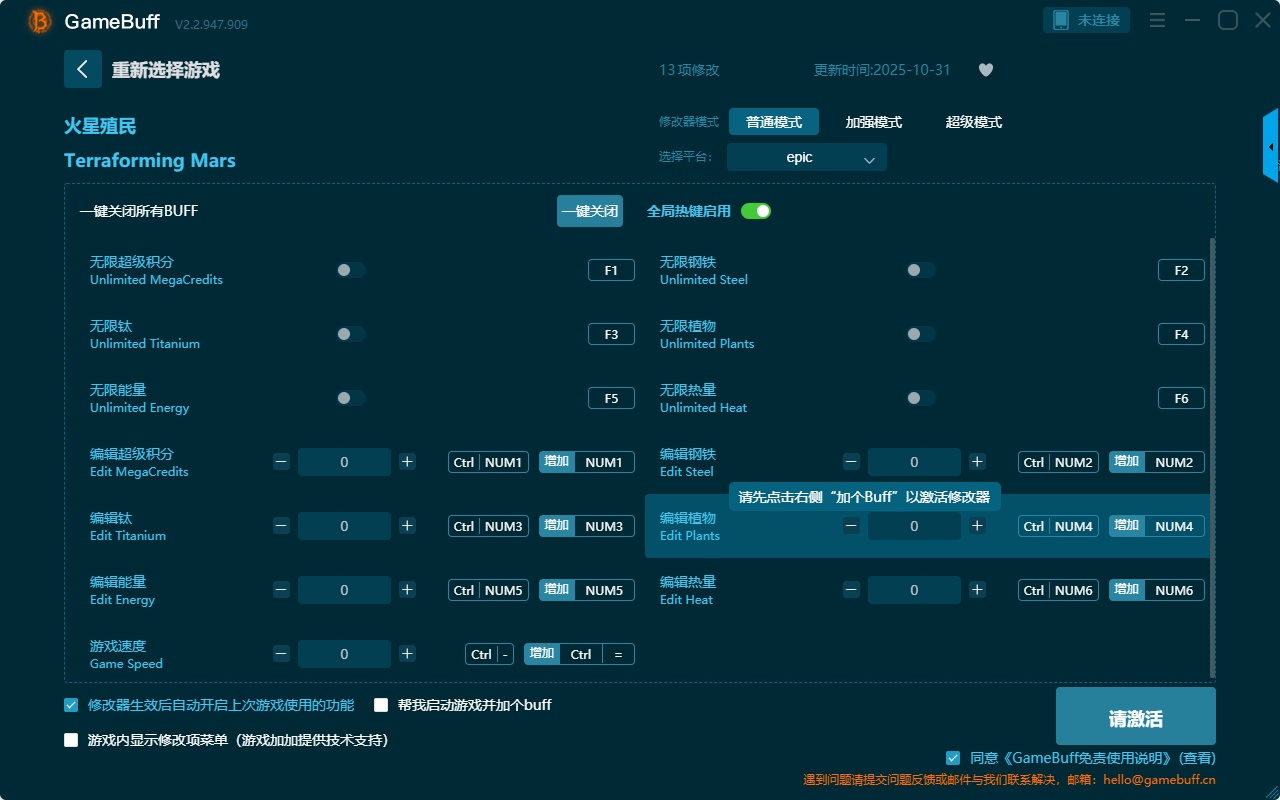Turn on the Unlimited Steel toggle
Screen dimensions: 1280x800
(920, 270)
